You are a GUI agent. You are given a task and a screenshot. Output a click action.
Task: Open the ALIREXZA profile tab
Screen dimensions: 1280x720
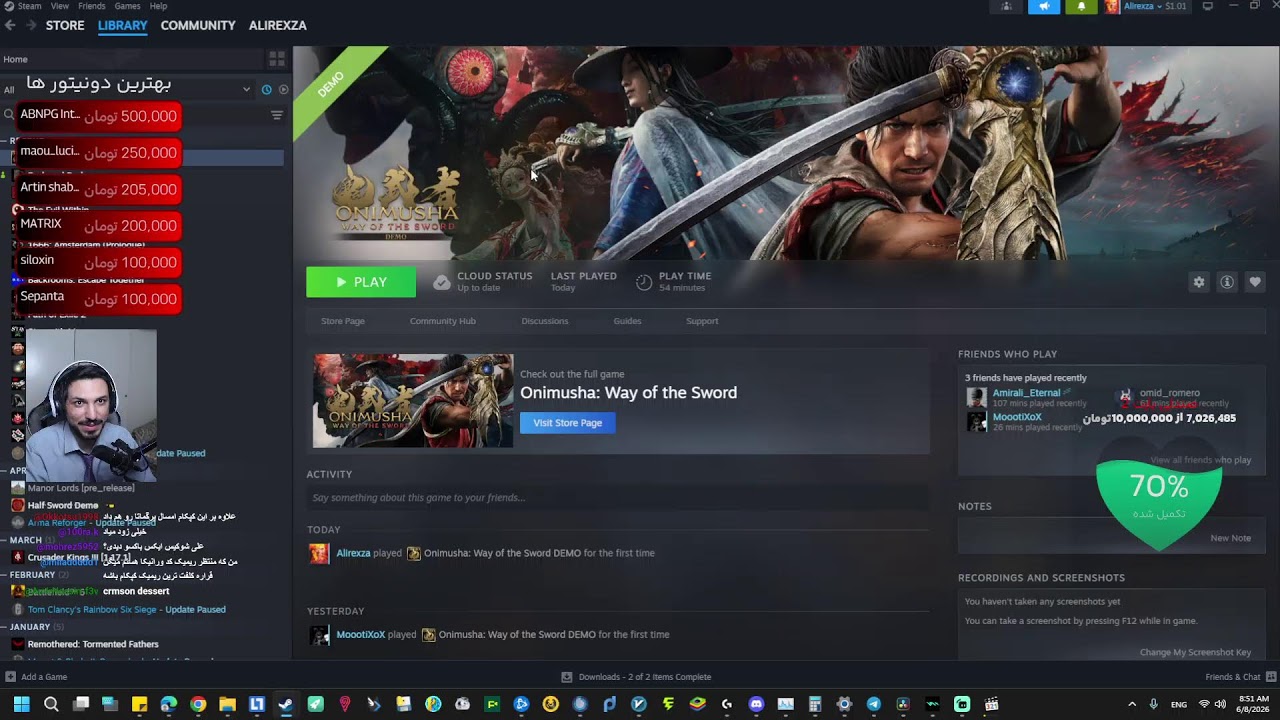click(x=278, y=25)
